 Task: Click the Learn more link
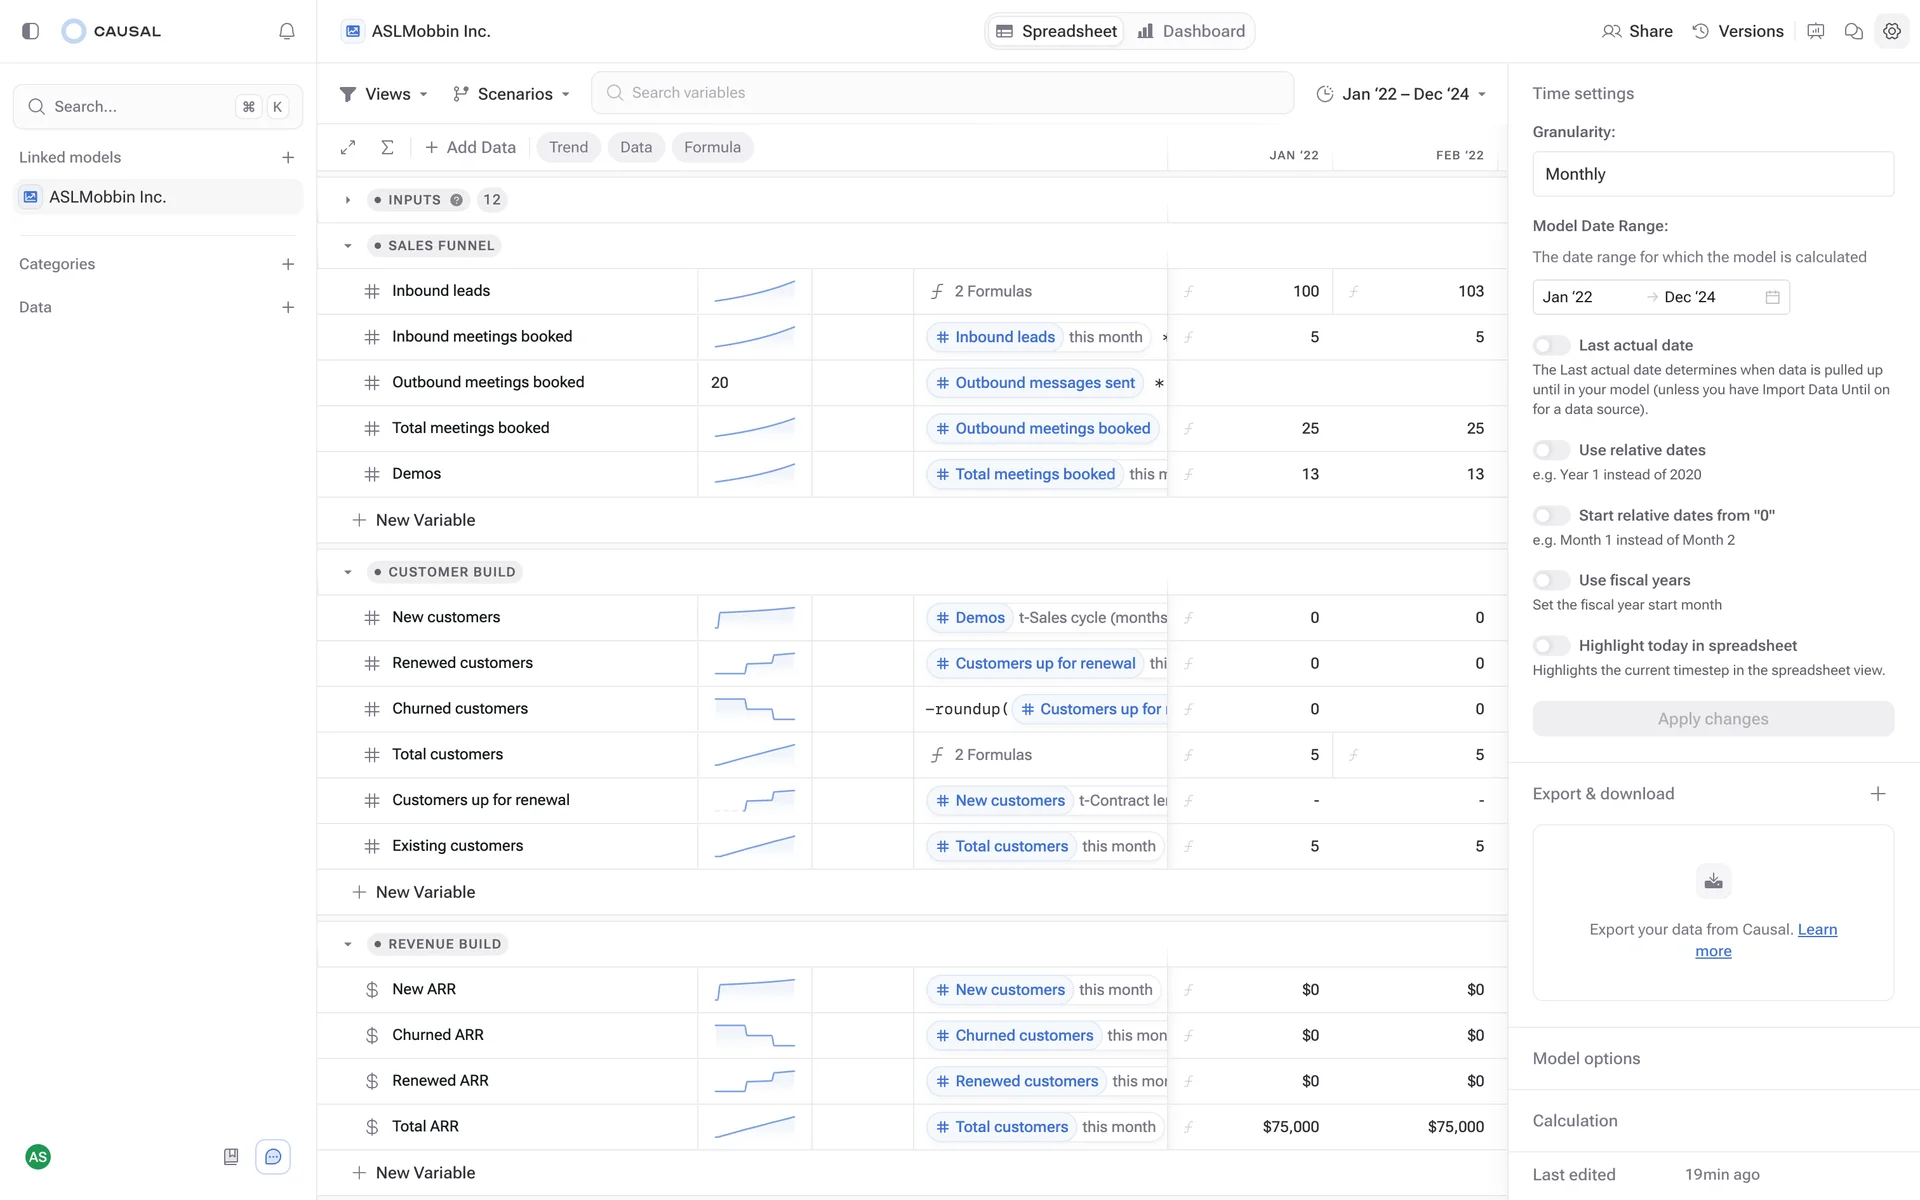(1816, 930)
